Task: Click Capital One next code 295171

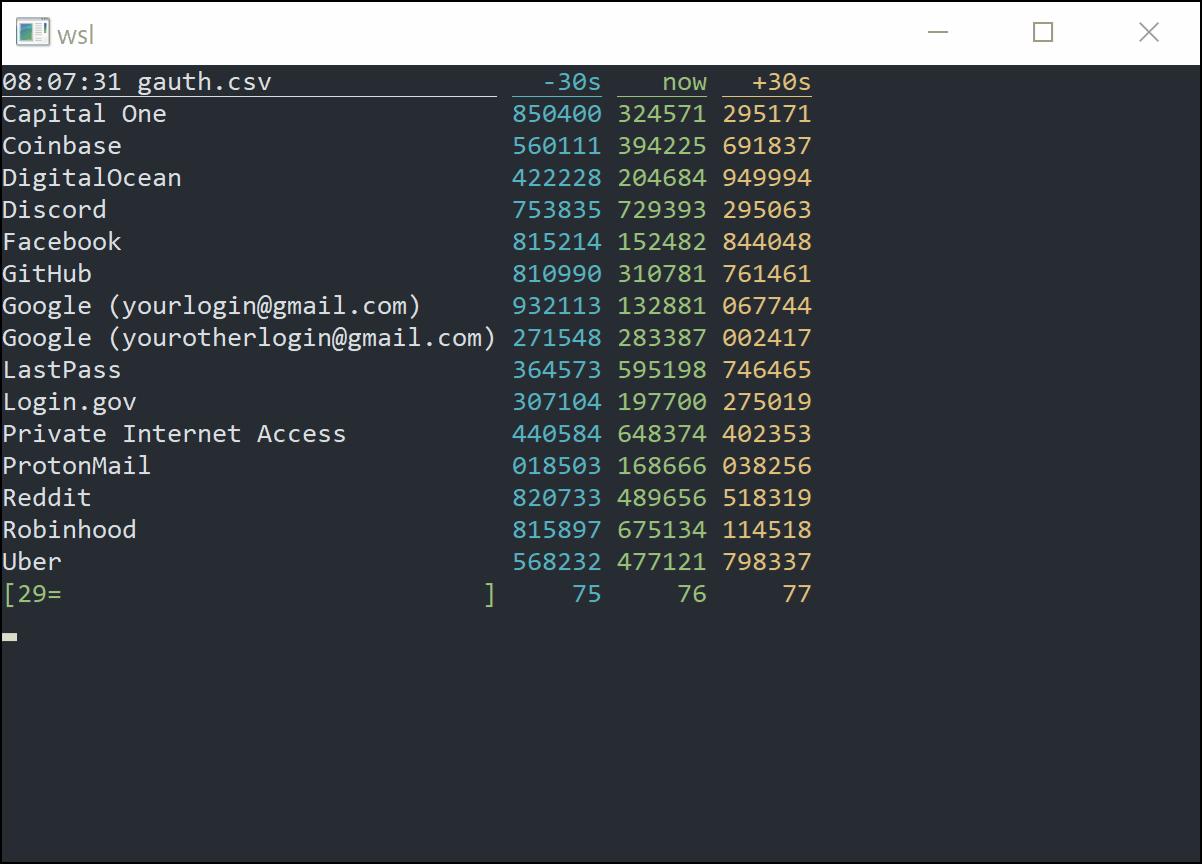Action: pyautogui.click(x=767, y=114)
